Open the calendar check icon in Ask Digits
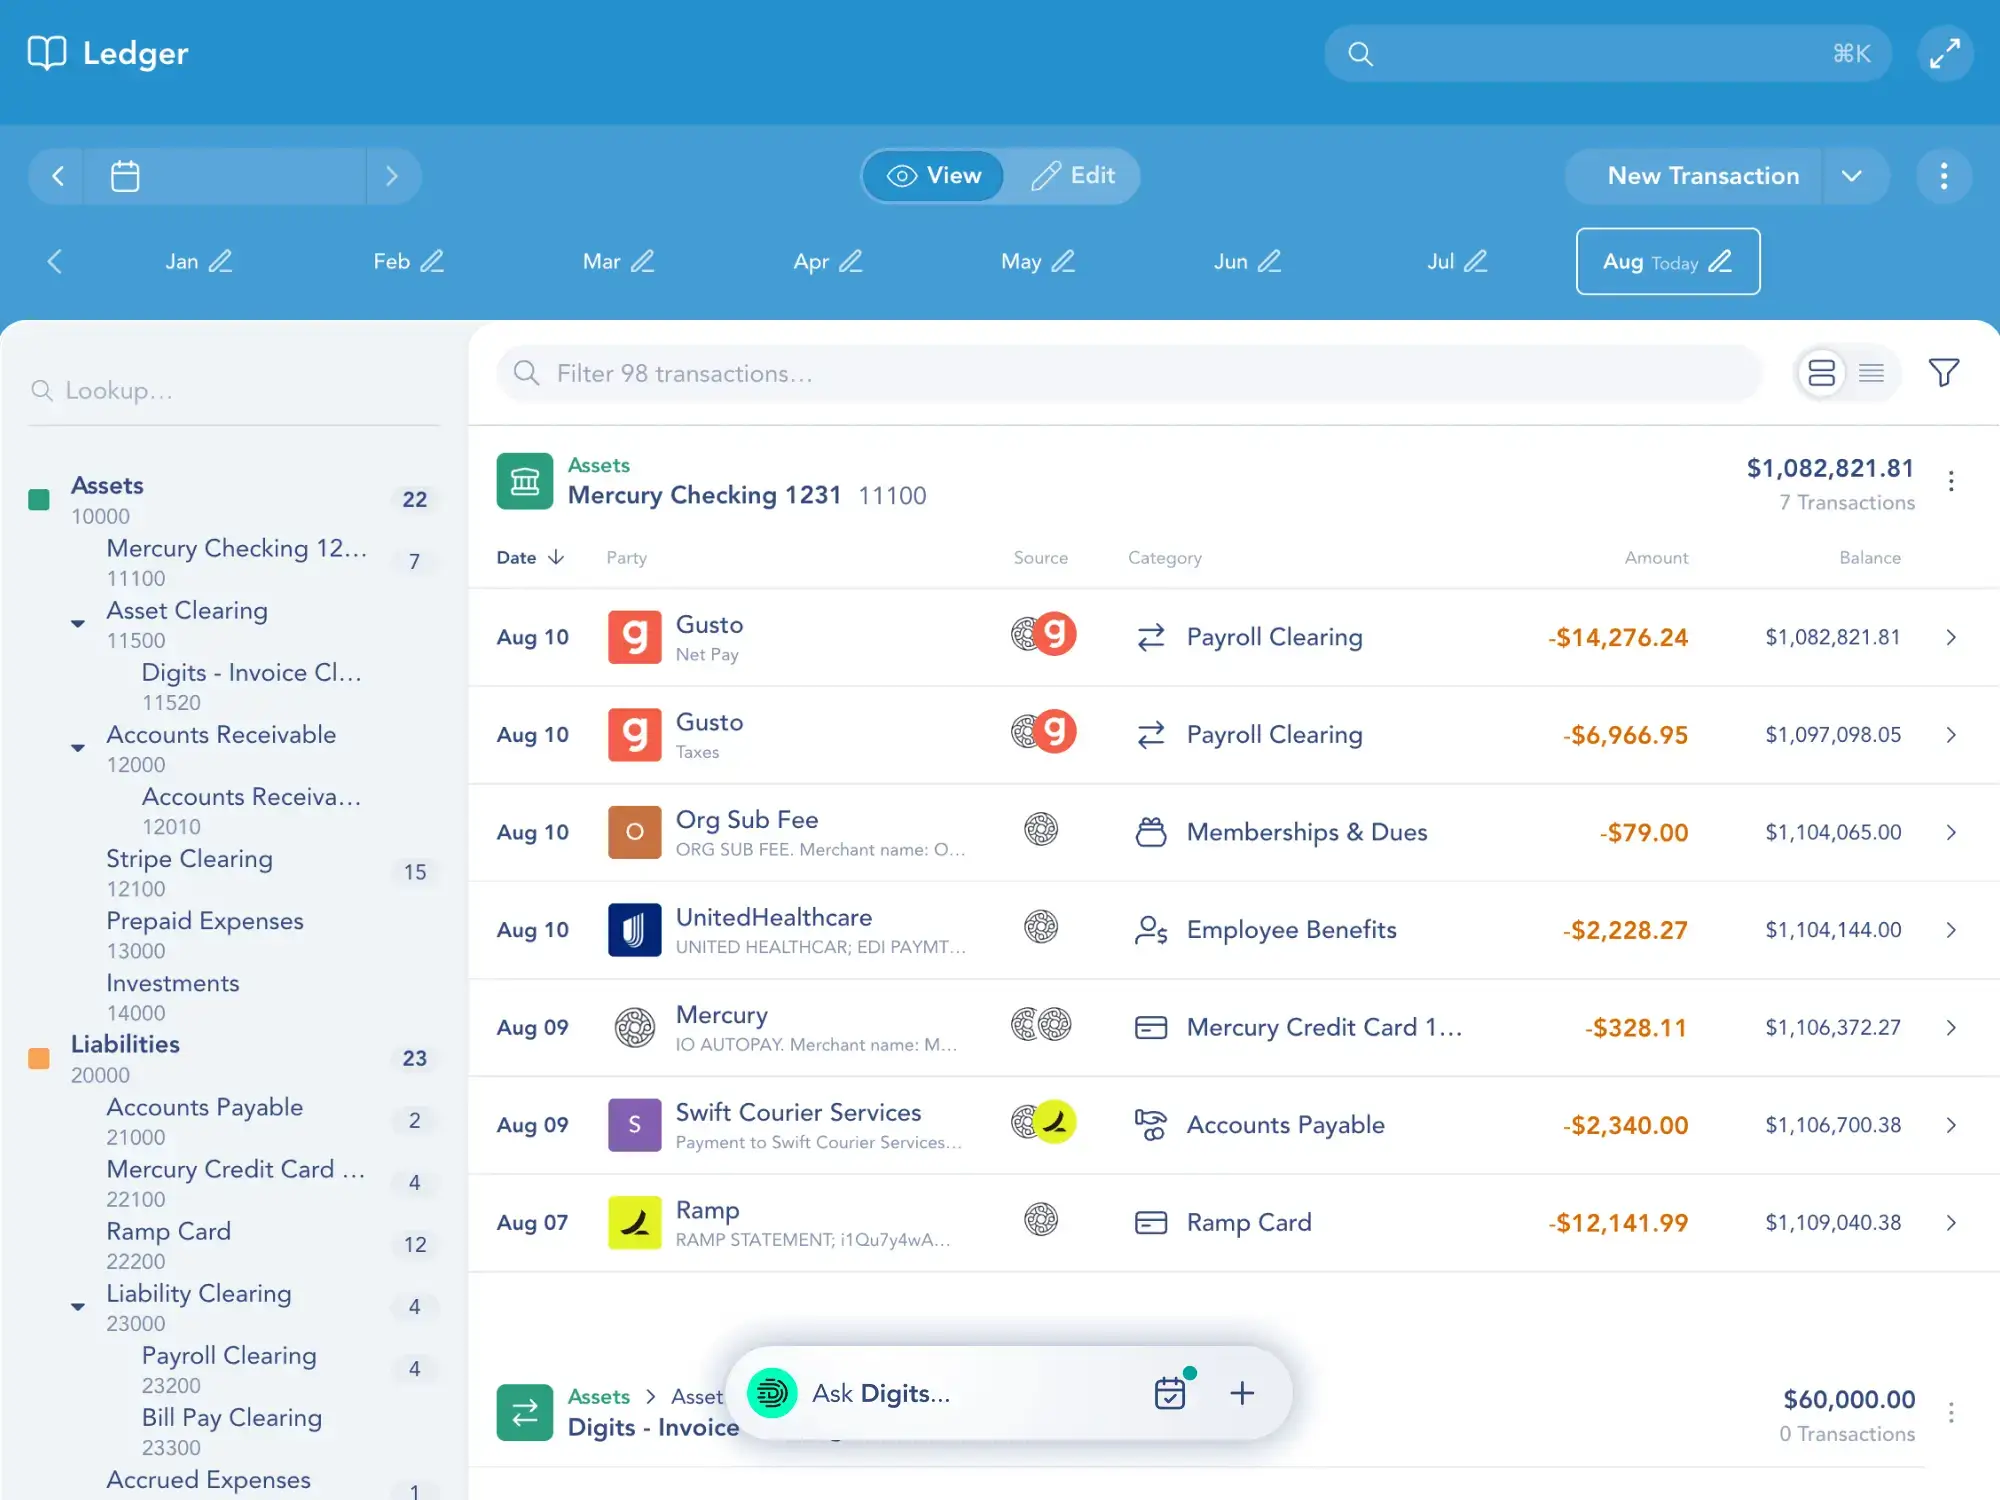Screen dimensions: 2000x1500 (x=1170, y=1392)
